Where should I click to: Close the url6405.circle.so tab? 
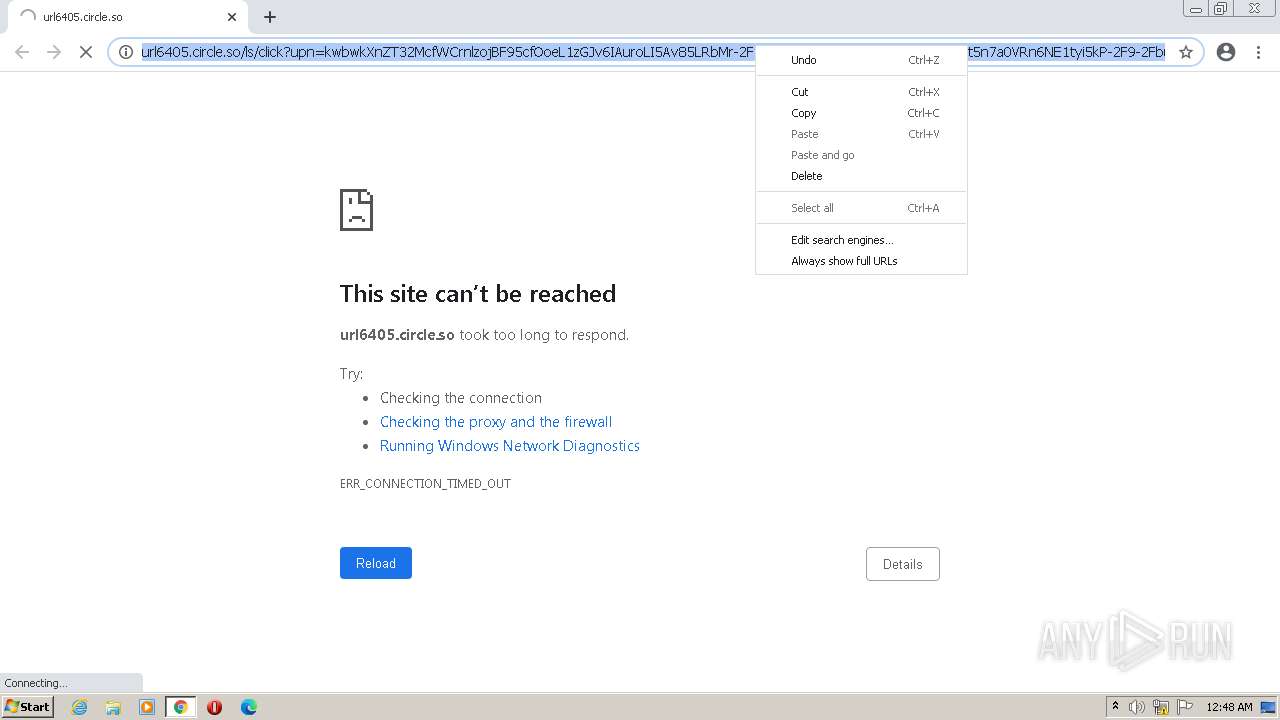click(232, 17)
